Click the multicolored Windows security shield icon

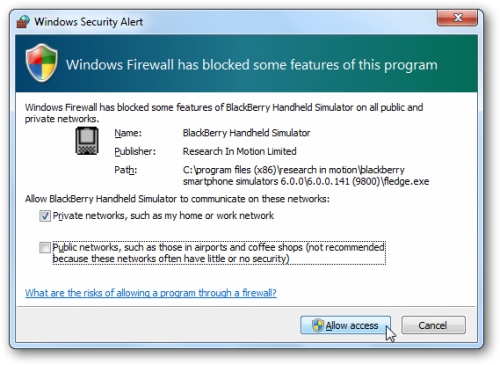pos(42,62)
